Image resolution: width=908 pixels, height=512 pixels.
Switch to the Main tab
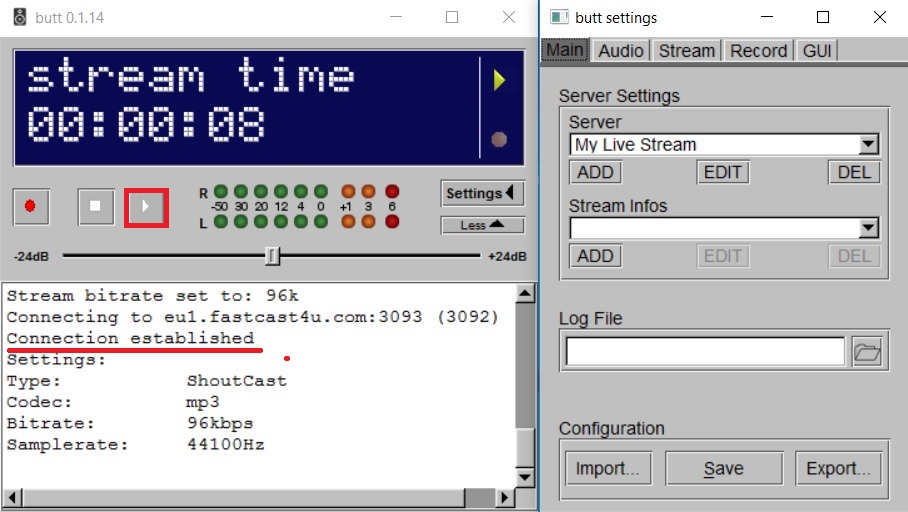point(565,50)
